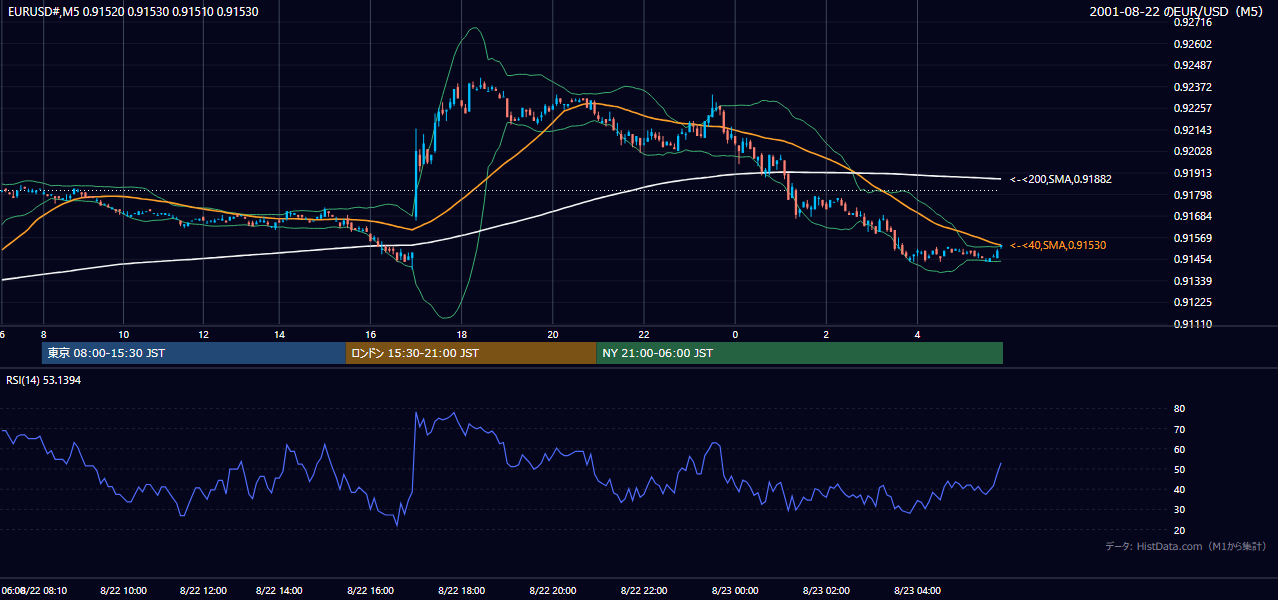Select the orange 40 SMA label 0.91530
The image size is (1278, 600).
1058,245
